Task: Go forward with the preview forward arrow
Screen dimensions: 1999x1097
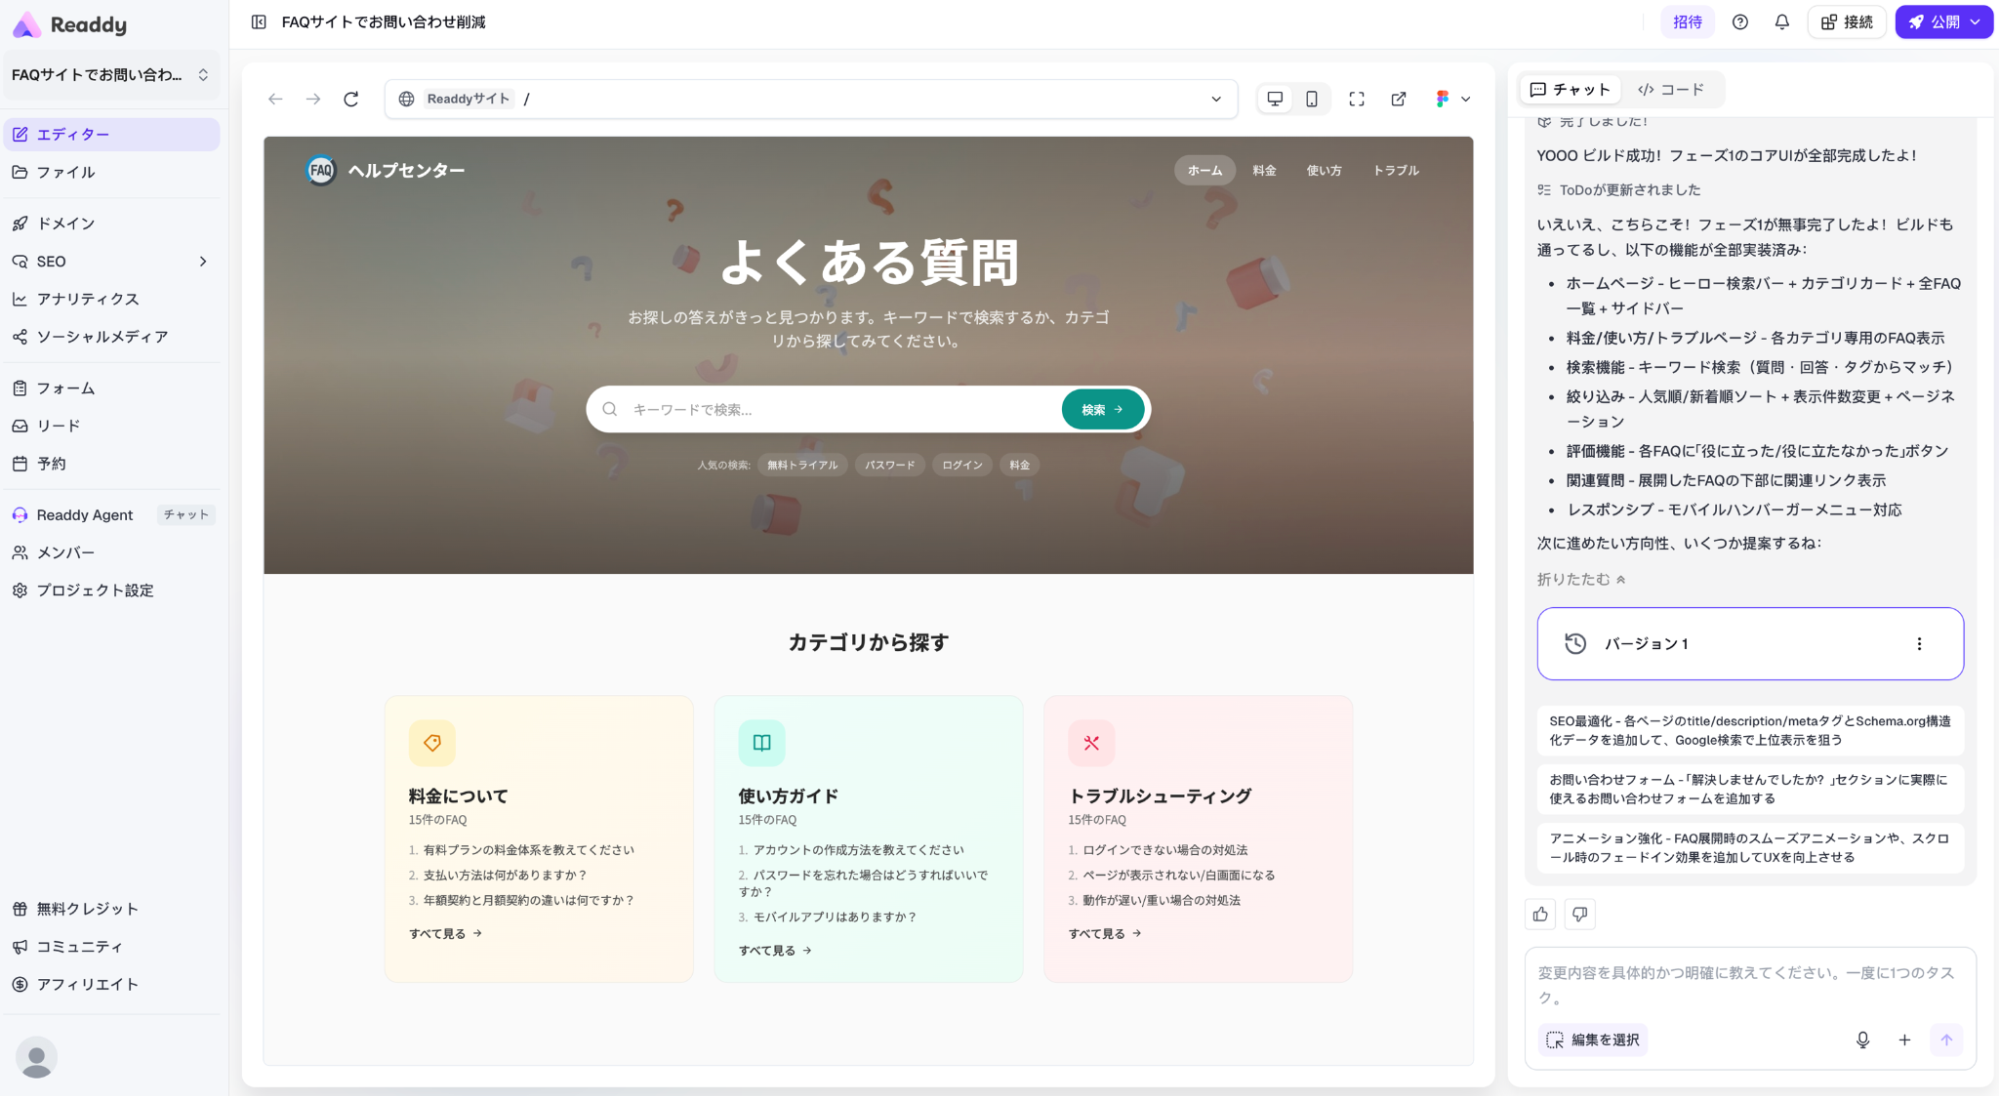Action: pyautogui.click(x=313, y=99)
